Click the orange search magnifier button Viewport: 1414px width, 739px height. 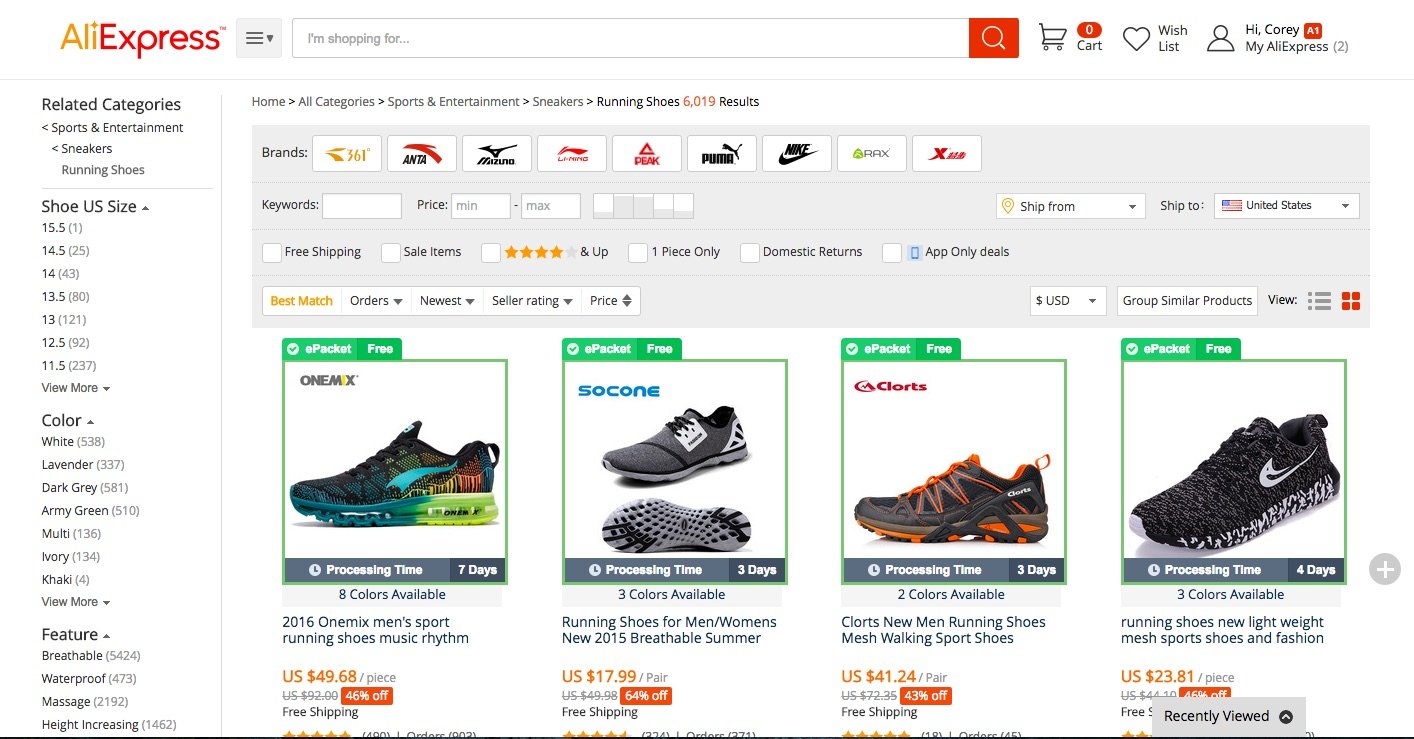[x=993, y=38]
